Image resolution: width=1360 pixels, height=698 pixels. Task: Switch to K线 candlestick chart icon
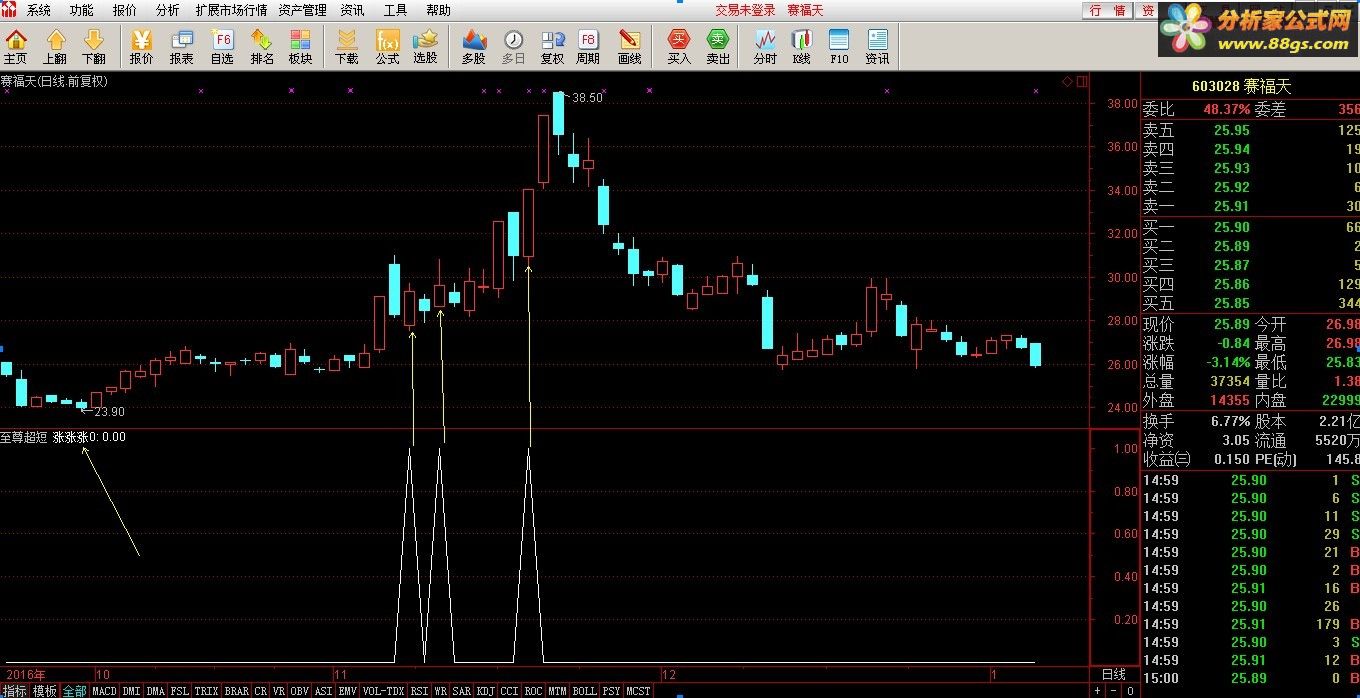(801, 47)
